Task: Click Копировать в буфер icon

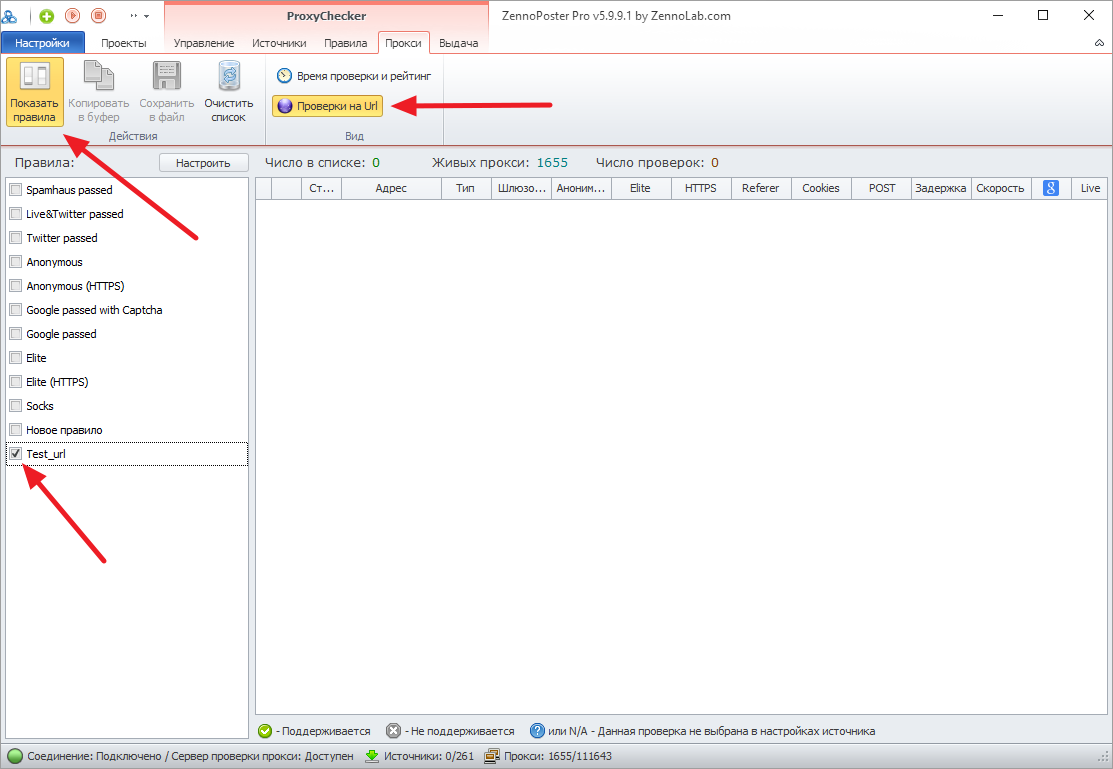Action: click(99, 76)
